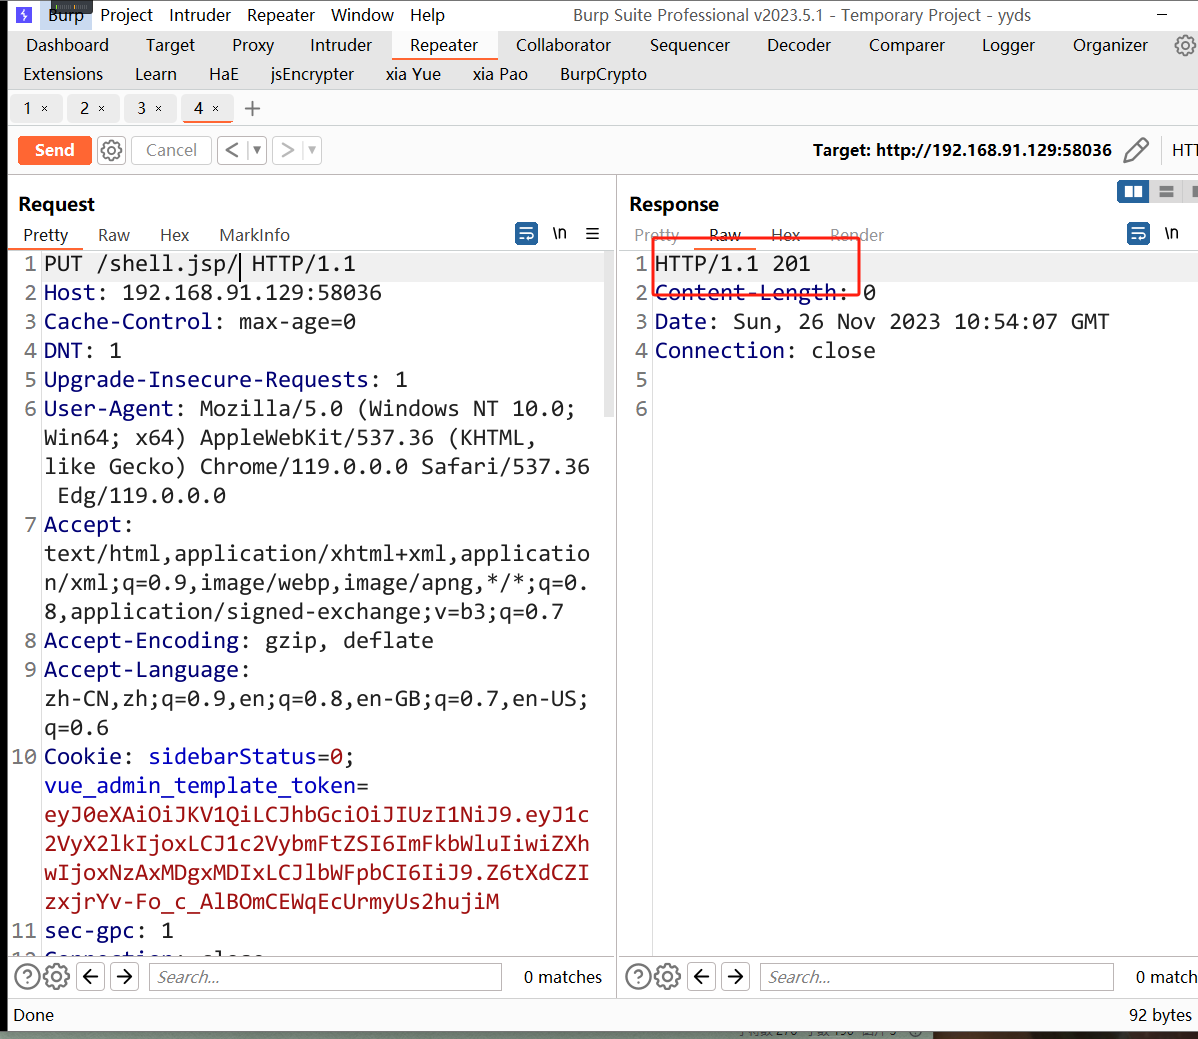Go to next response search match
The height and width of the screenshot is (1039, 1198).
736,977
